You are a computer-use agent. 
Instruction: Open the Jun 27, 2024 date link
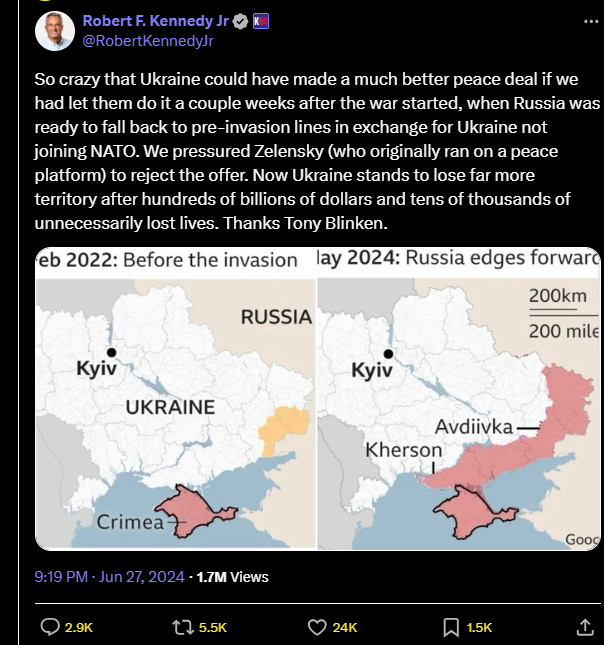coord(142,577)
